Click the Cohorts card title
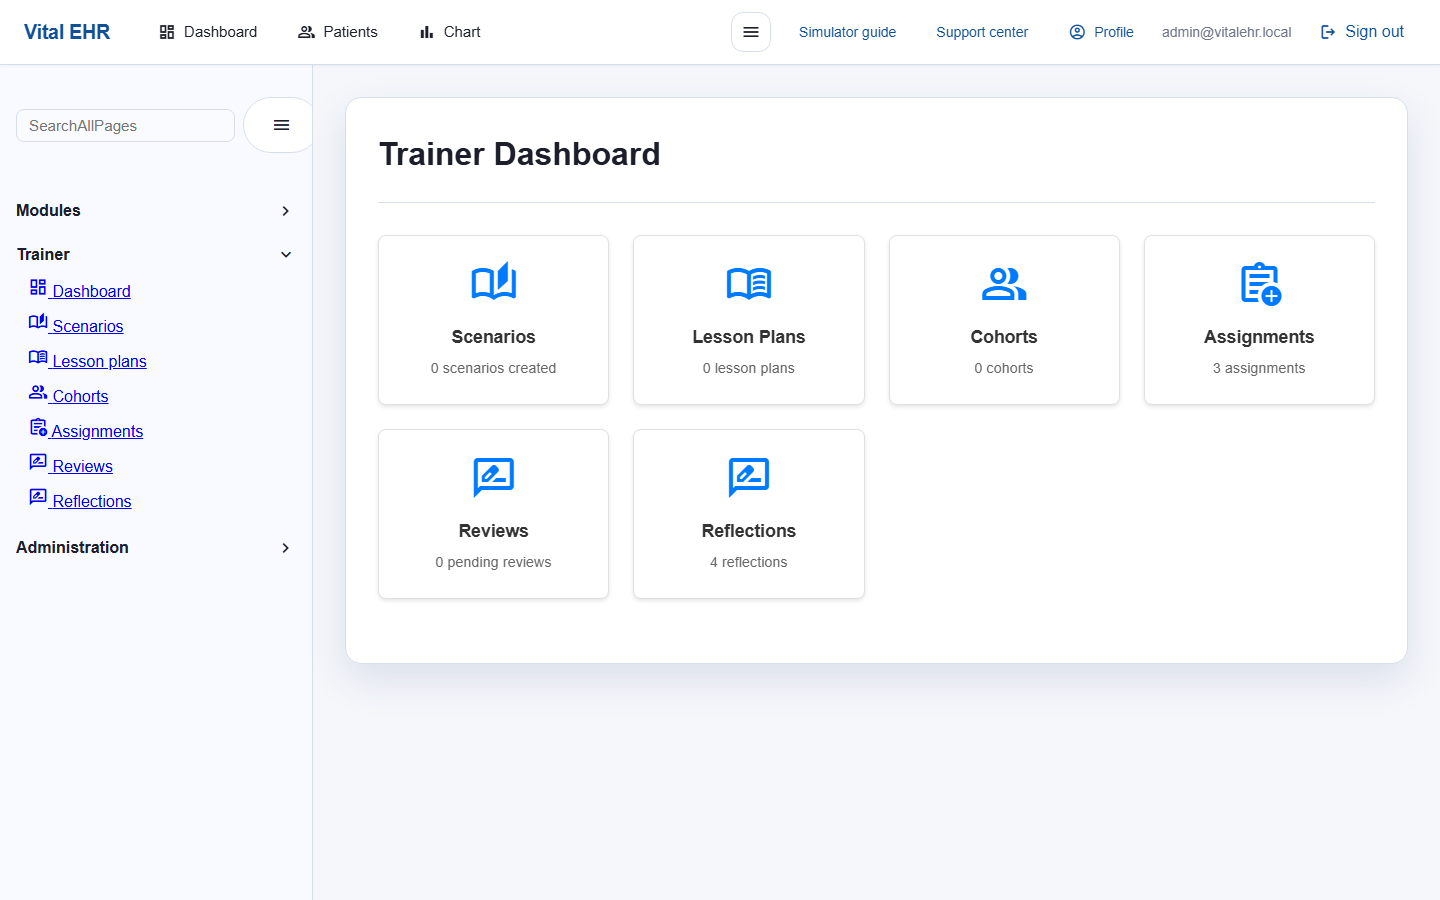 (x=1004, y=337)
